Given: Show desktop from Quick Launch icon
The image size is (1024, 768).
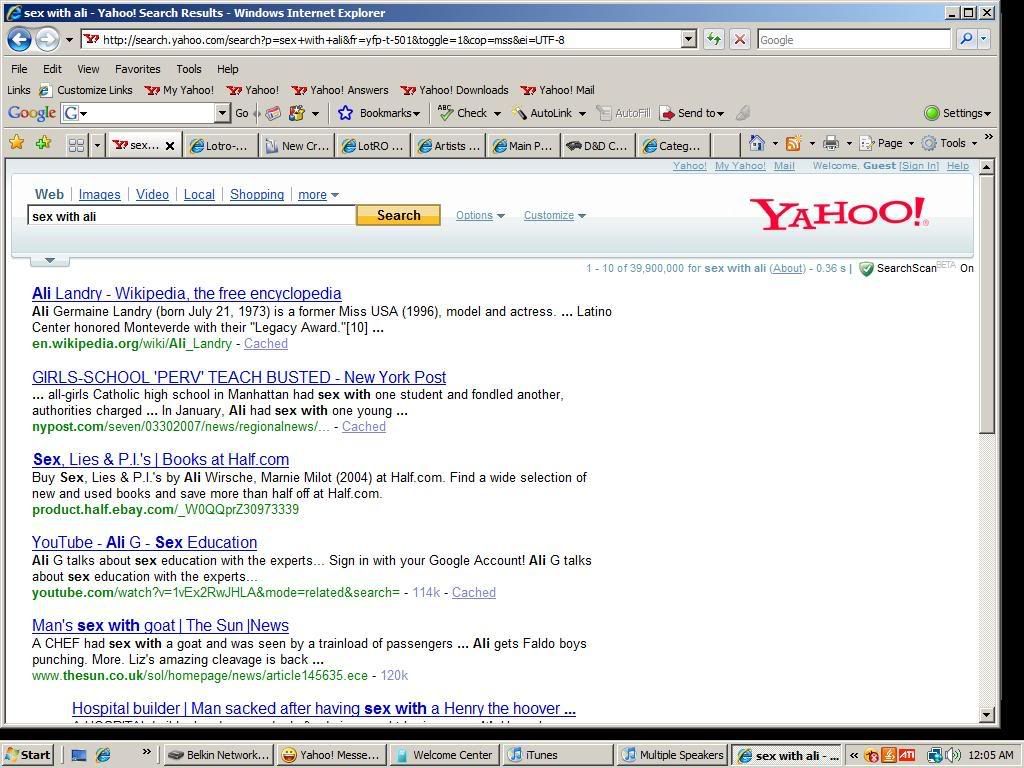Looking at the screenshot, I should tap(79, 755).
